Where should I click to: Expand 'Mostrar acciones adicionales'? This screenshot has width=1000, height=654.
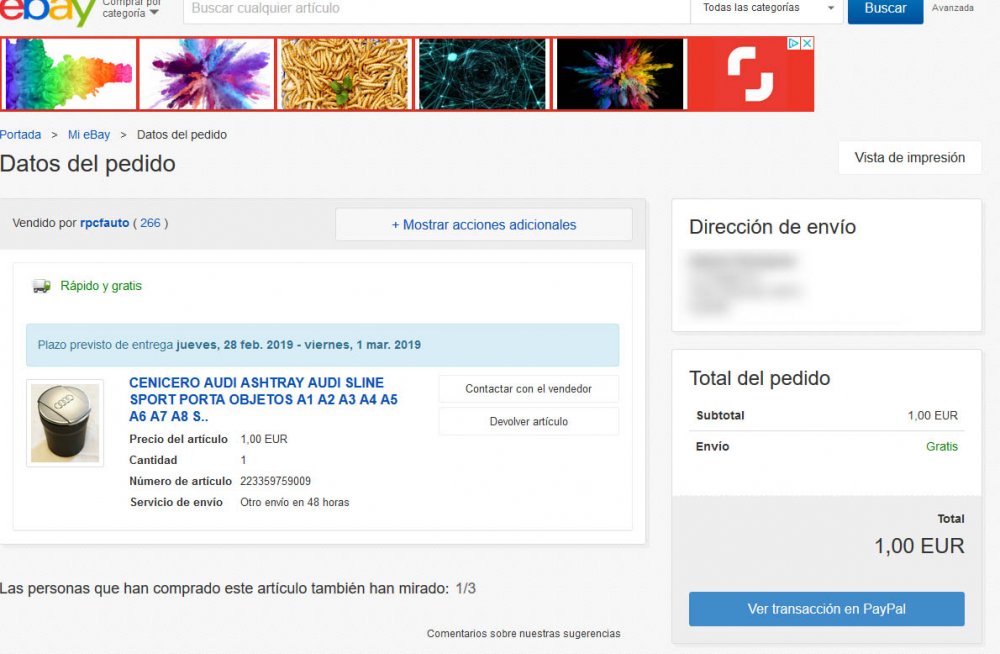click(x=484, y=225)
